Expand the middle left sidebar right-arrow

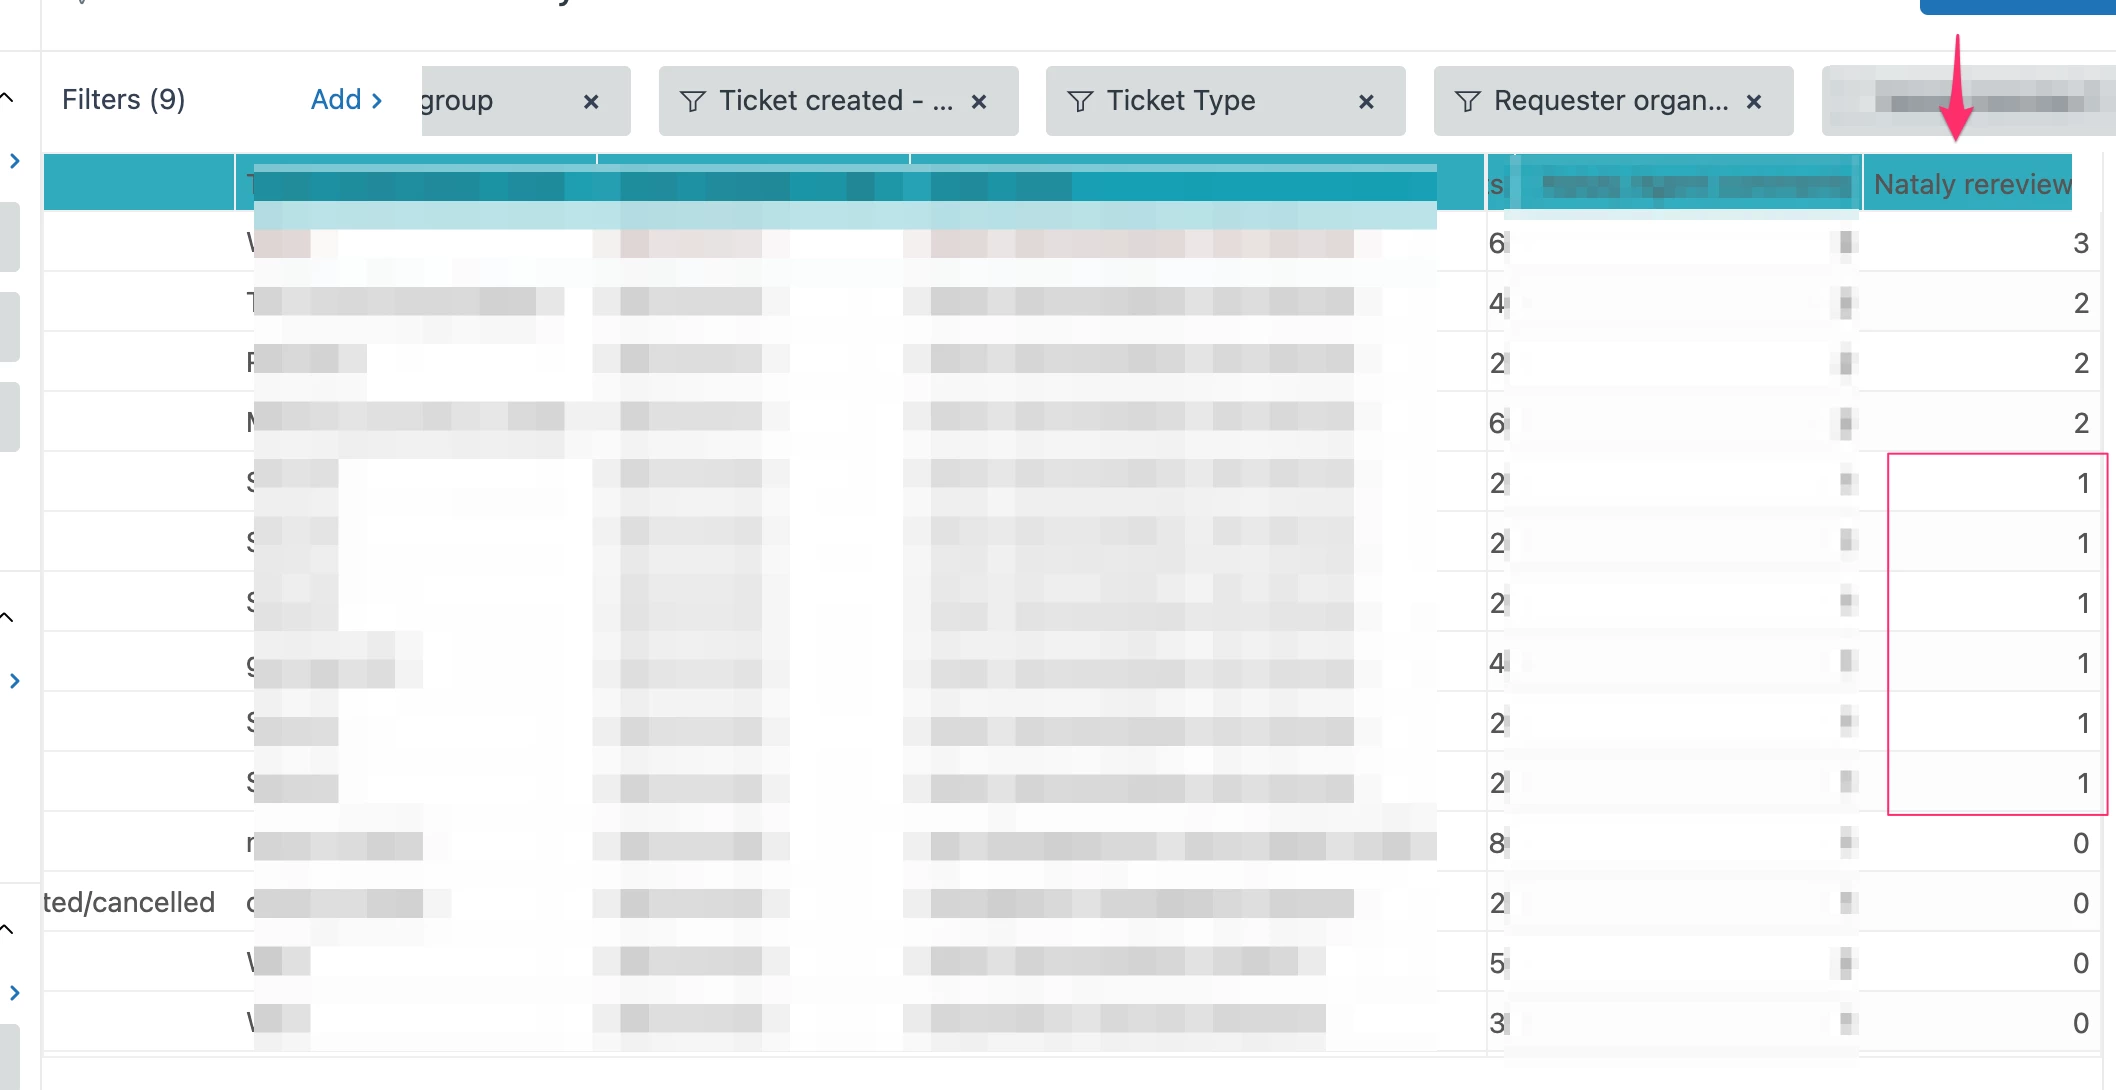(14, 681)
